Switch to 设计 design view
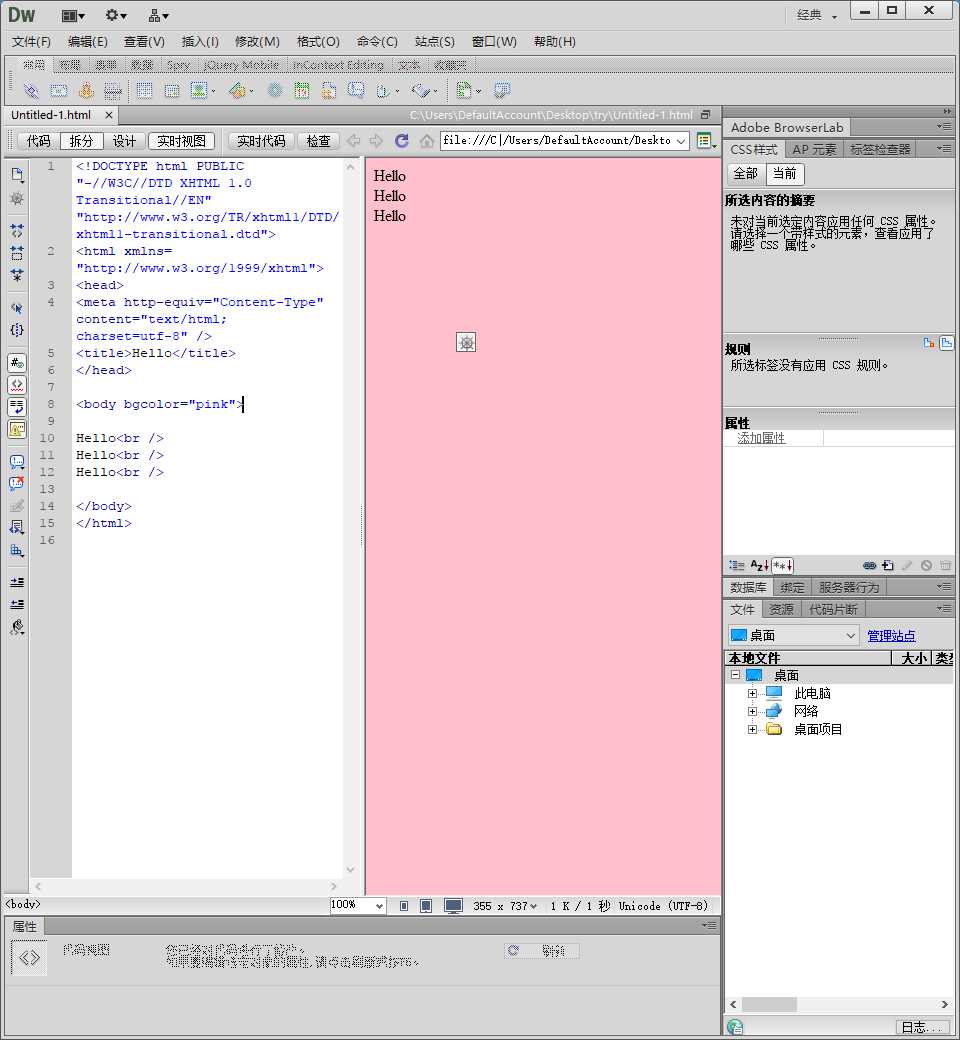 click(124, 141)
